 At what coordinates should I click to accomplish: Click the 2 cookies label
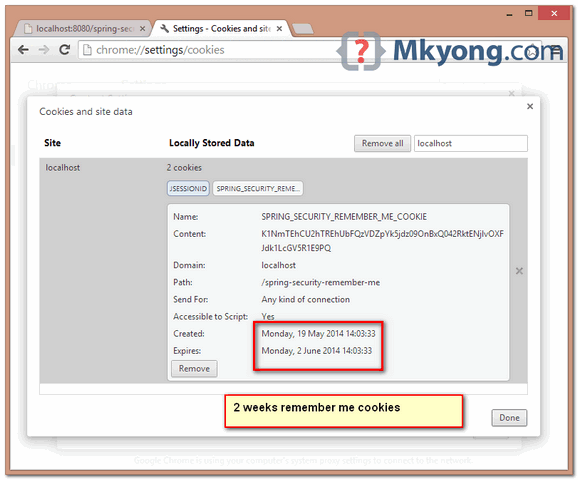[184, 168]
